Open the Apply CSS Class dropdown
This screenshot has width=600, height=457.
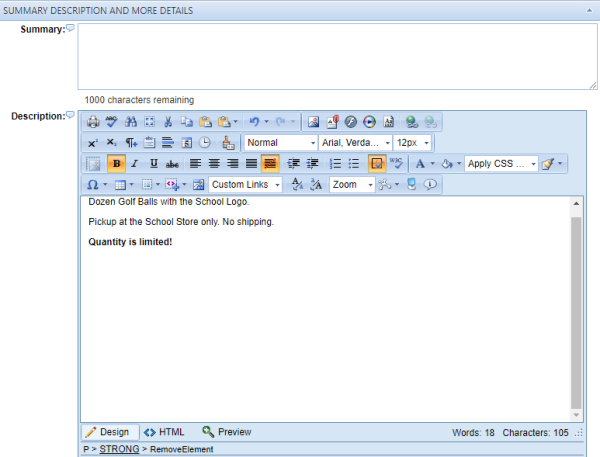[x=501, y=164]
